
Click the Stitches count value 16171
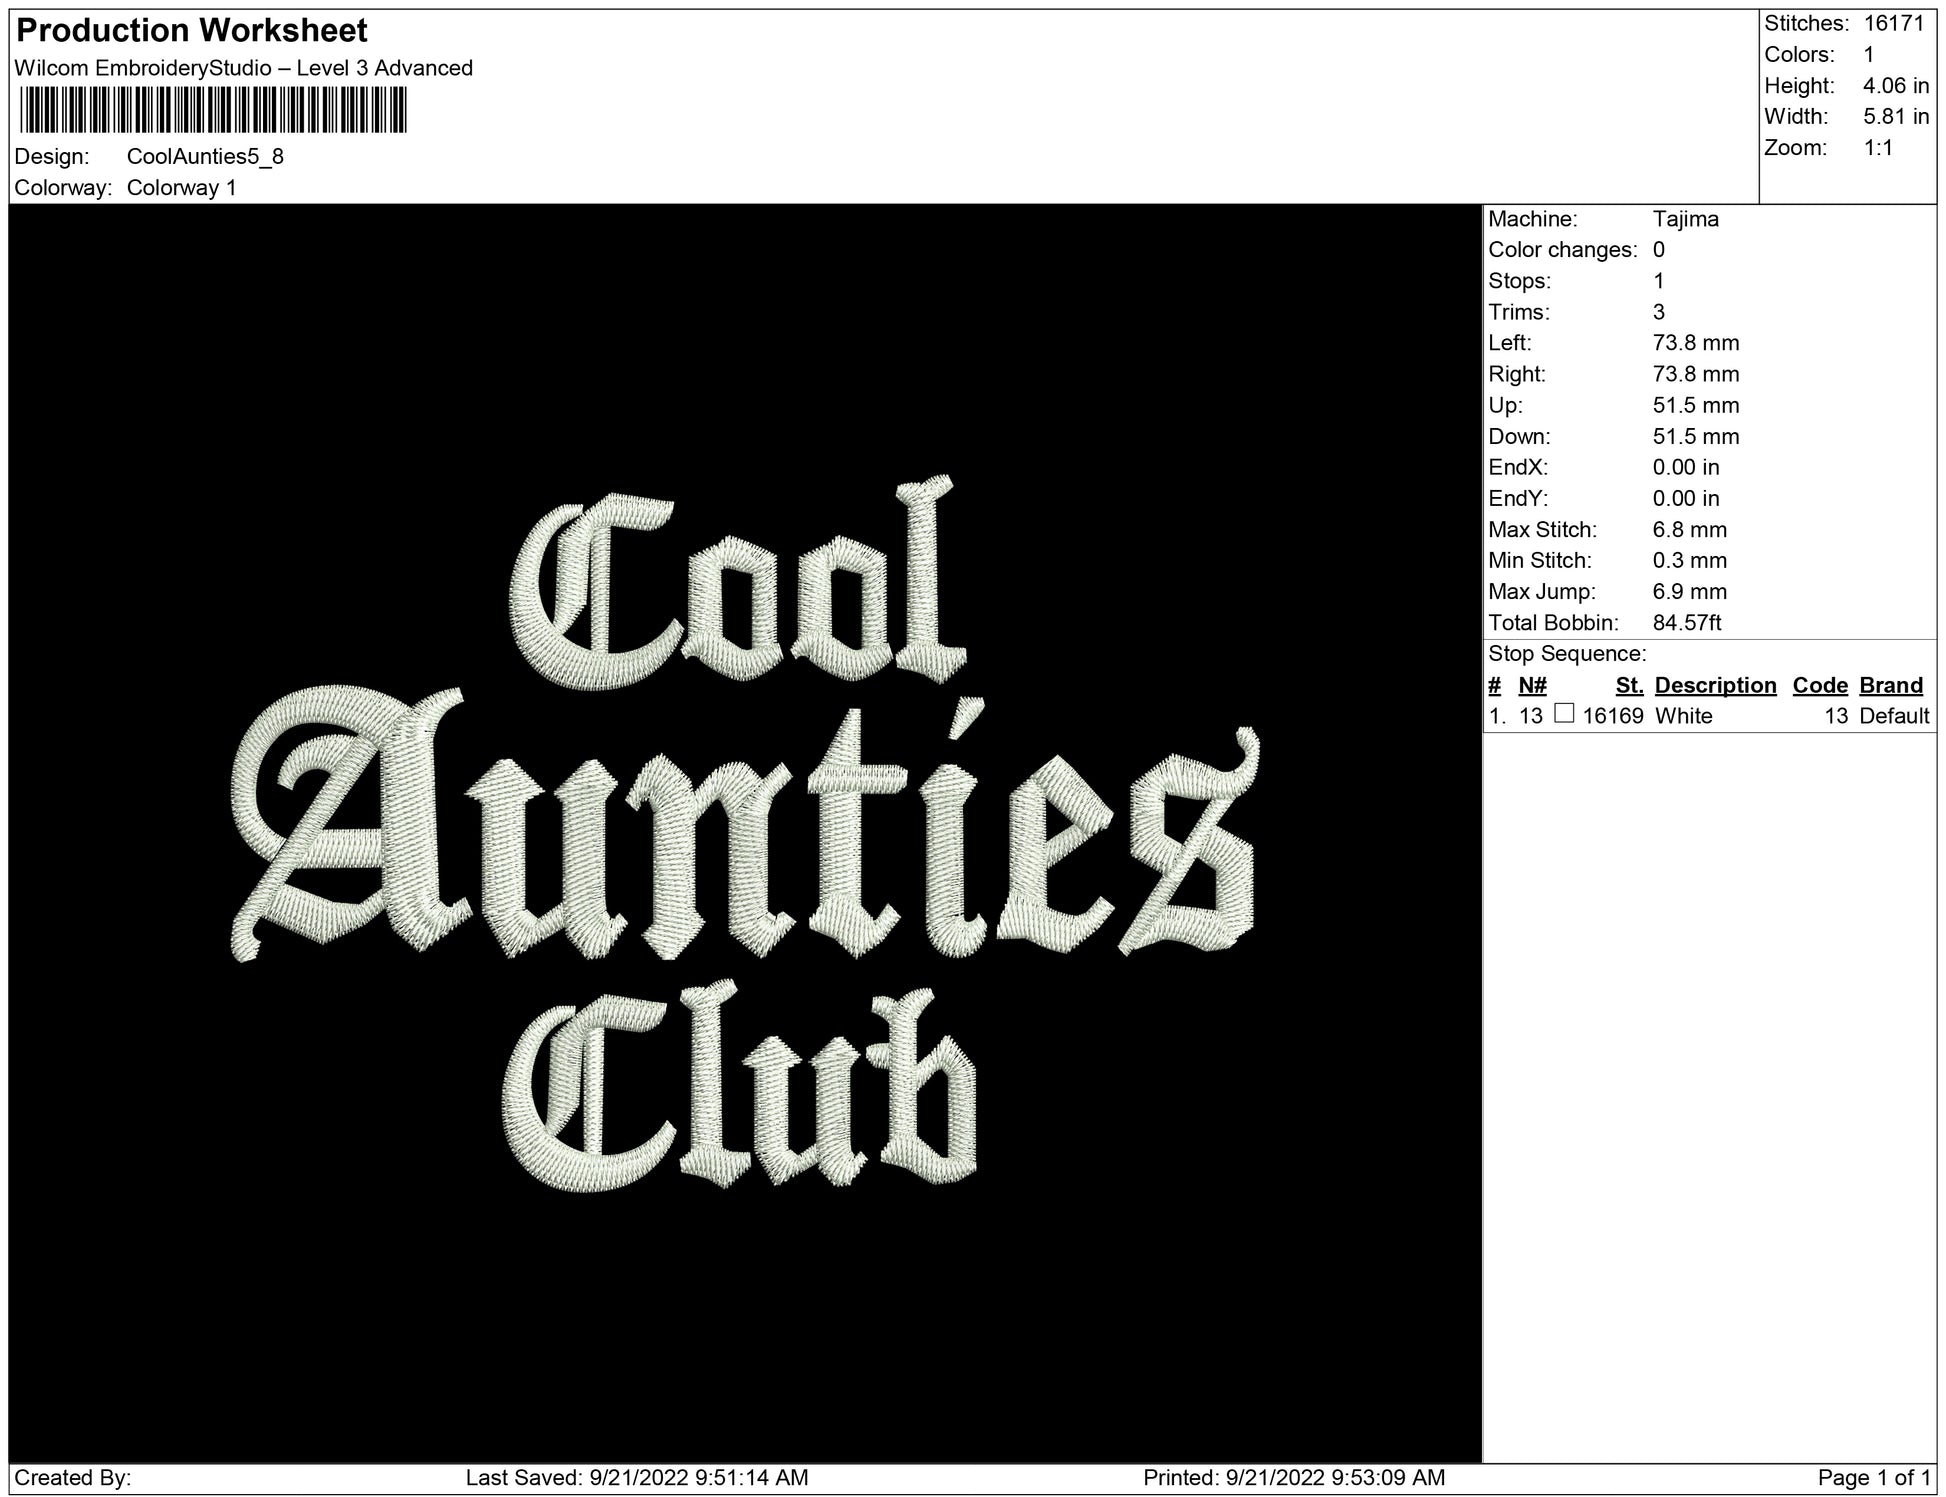[x=1894, y=24]
